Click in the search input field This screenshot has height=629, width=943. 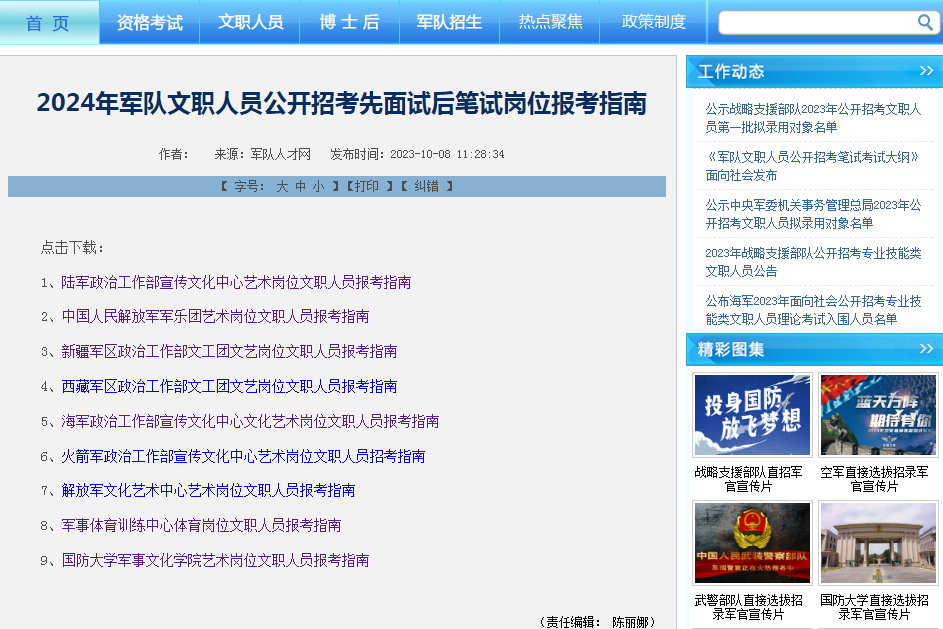point(815,22)
